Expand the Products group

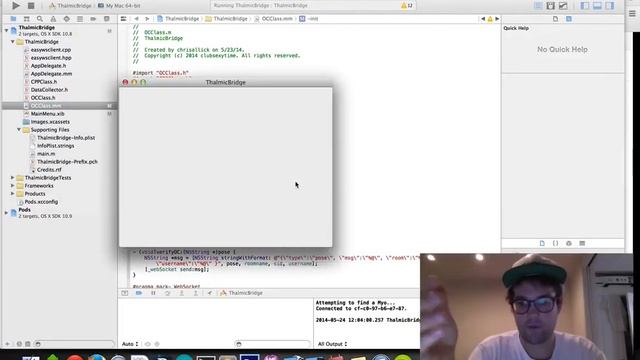13,194
